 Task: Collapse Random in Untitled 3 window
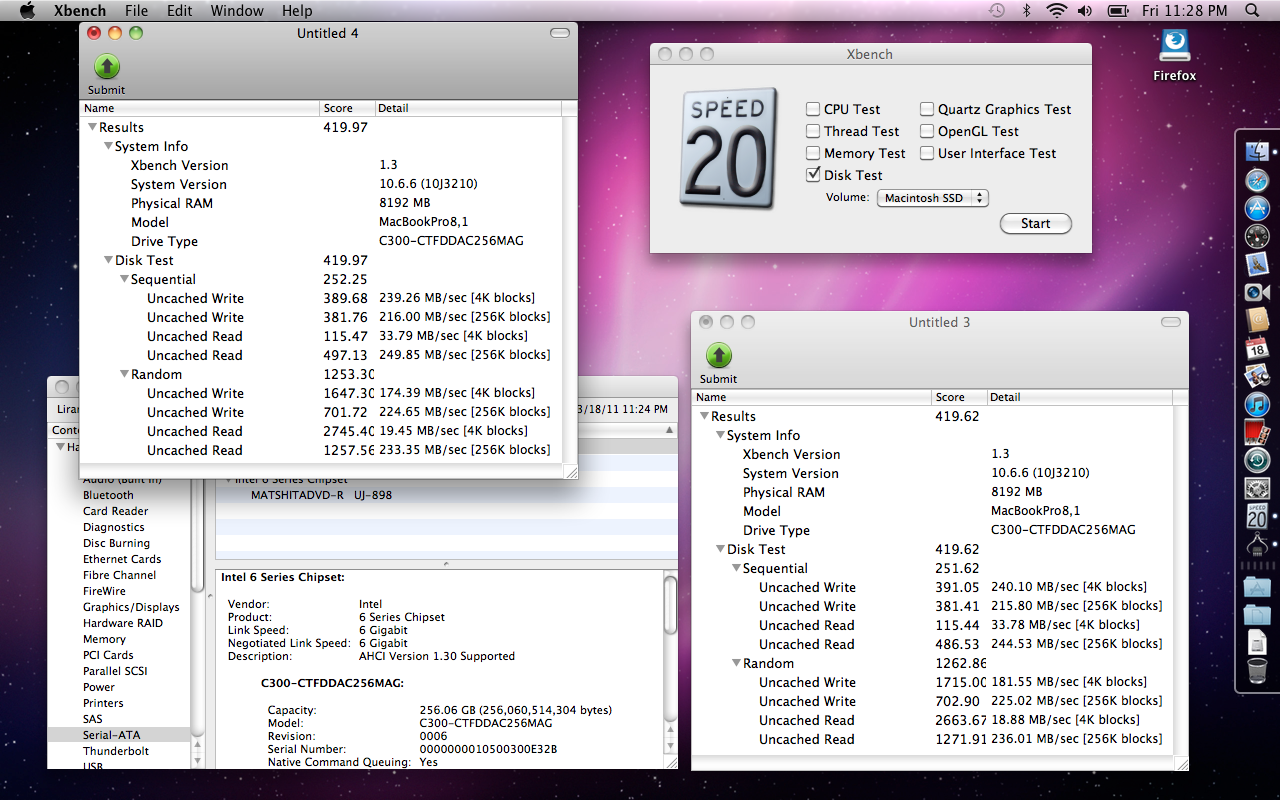(x=737, y=663)
